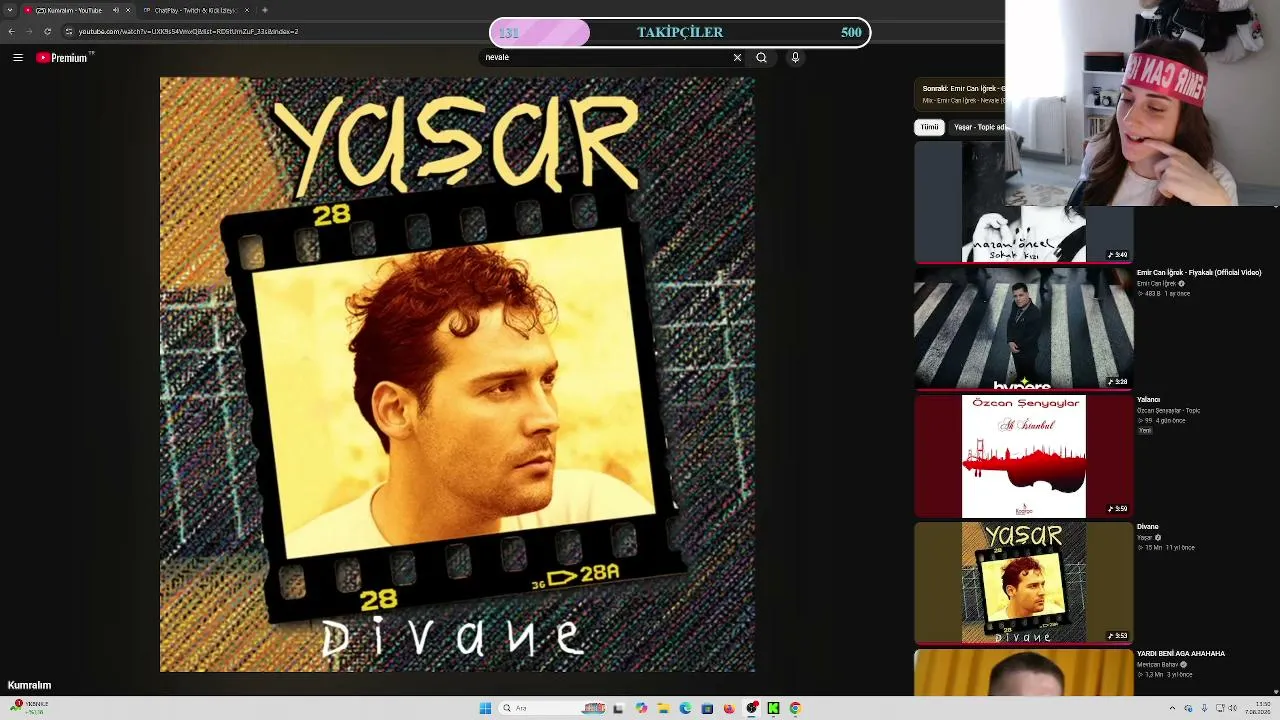Open the YARDI BENİ AGA video thumbnail

click(1023, 672)
